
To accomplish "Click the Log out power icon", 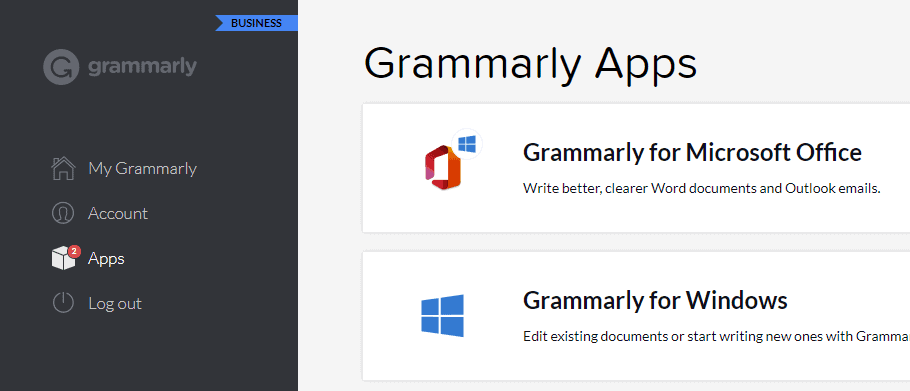I will tap(63, 303).
